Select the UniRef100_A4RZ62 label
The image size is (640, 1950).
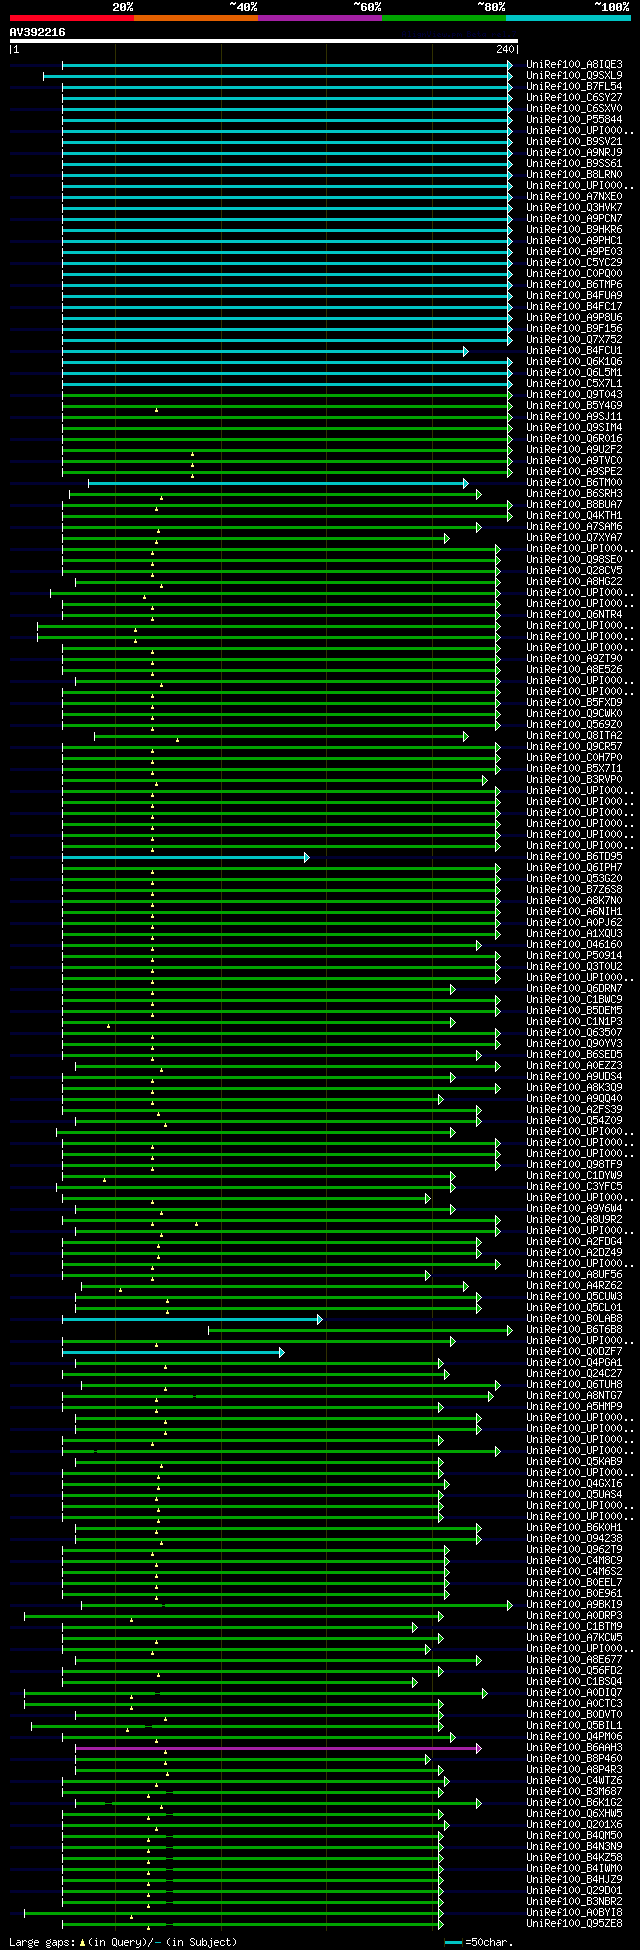coord(574,1285)
